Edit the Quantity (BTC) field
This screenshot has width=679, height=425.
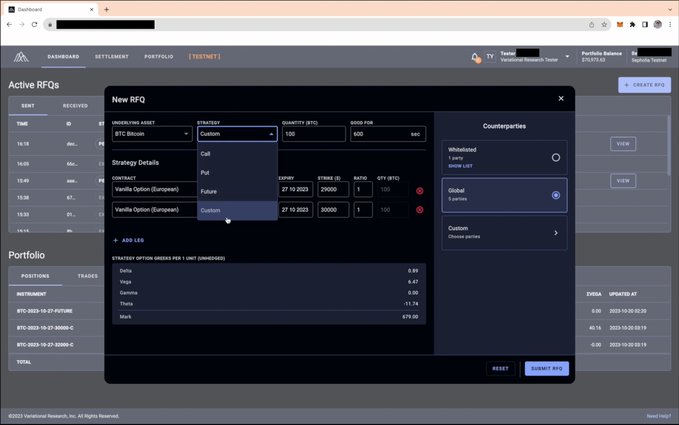[x=314, y=134]
